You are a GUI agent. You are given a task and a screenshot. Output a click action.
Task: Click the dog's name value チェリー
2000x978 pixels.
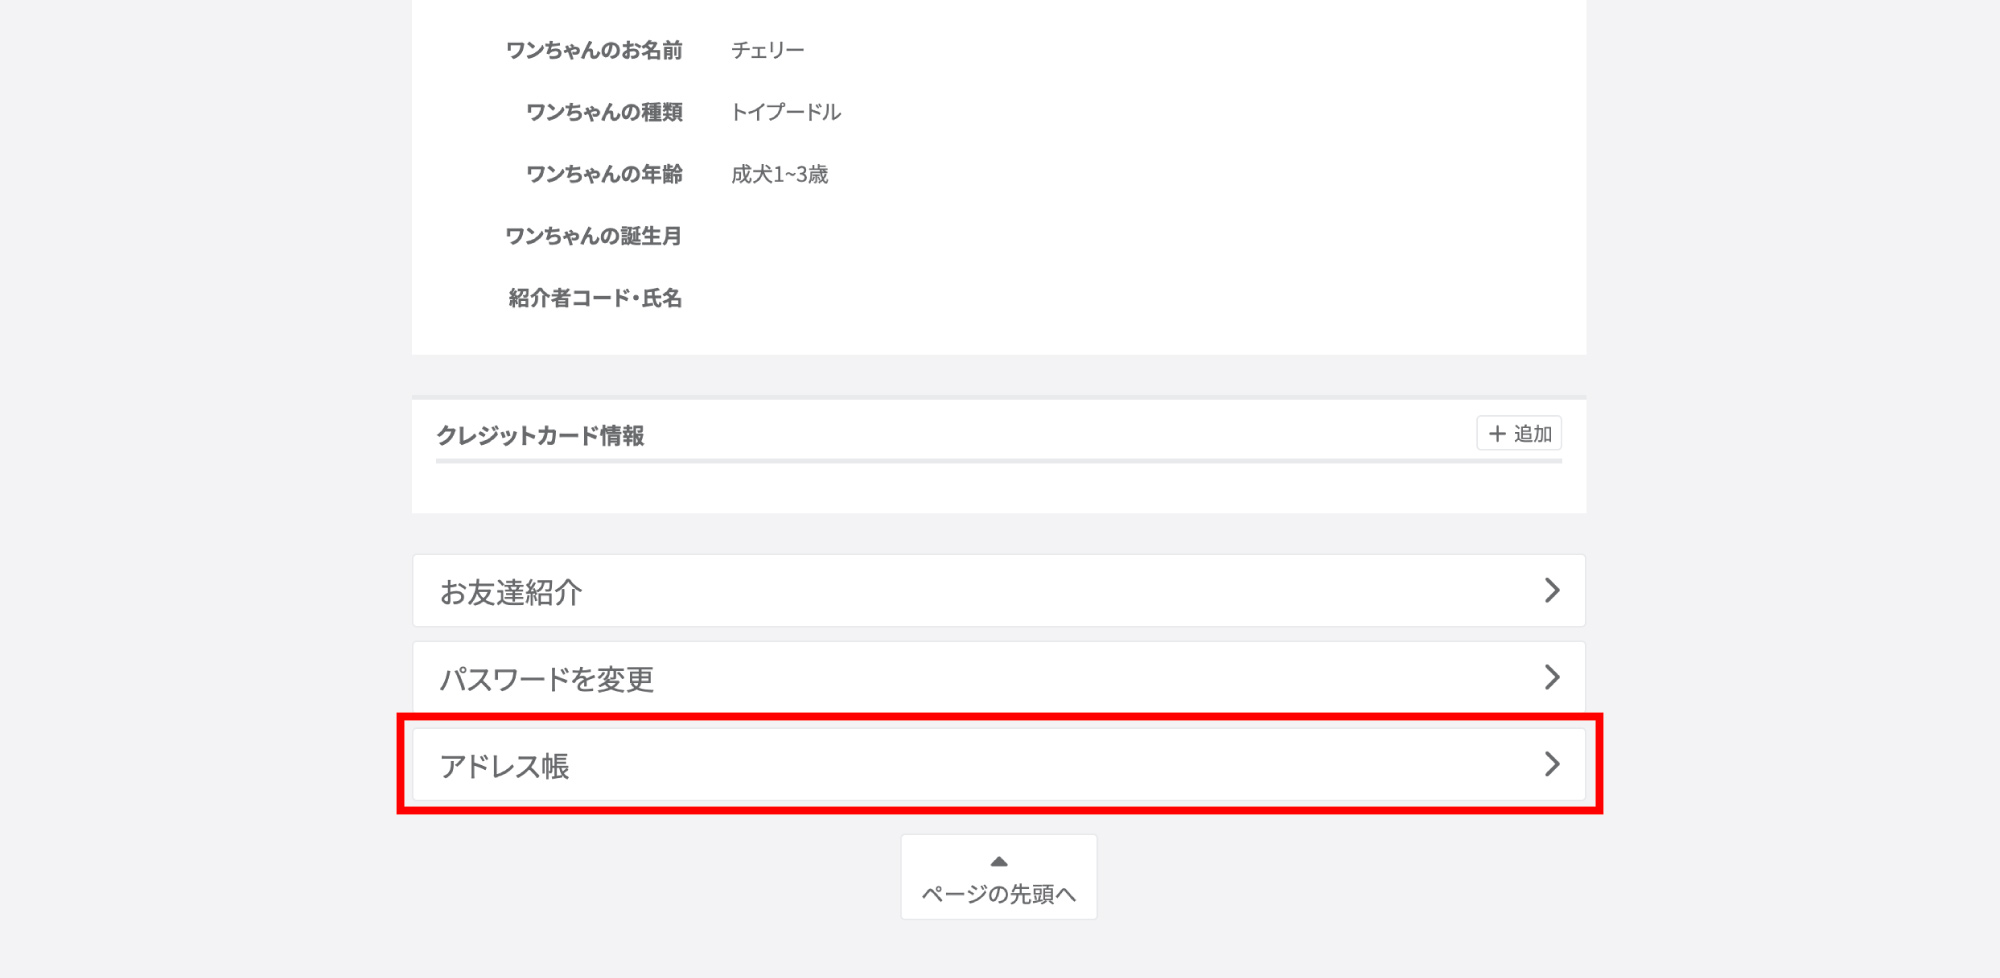pos(769,49)
